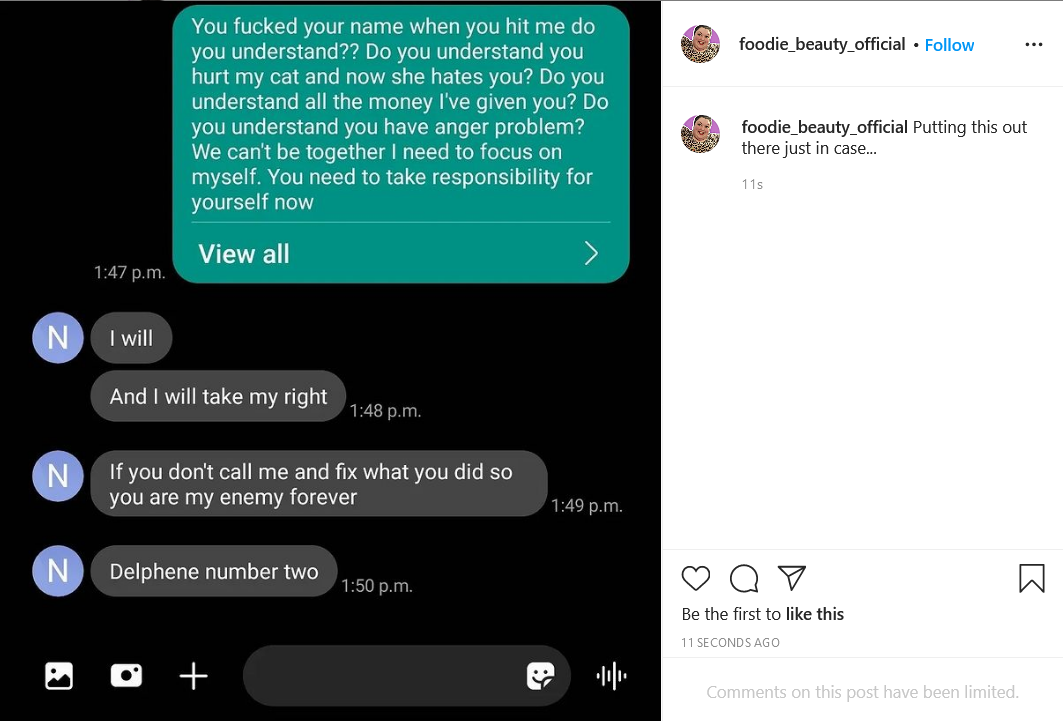Viewport: 1063px width, 721px height.
Task: Open the 11 seconds ago timestamp link
Action: click(x=730, y=642)
